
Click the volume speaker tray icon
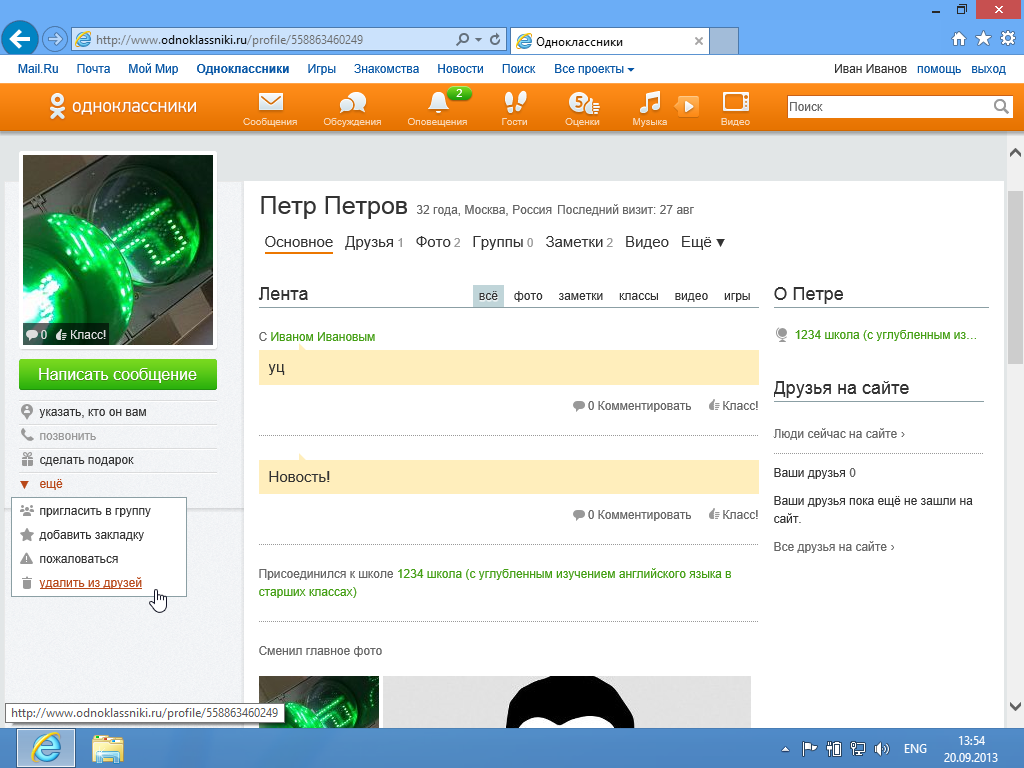882,749
